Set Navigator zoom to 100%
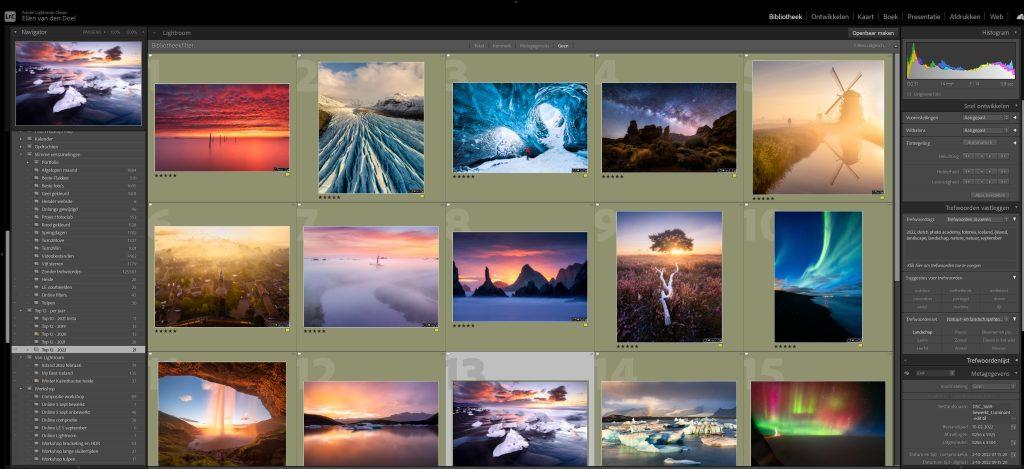Screen dimensions: 1024x469 [x=115, y=32]
